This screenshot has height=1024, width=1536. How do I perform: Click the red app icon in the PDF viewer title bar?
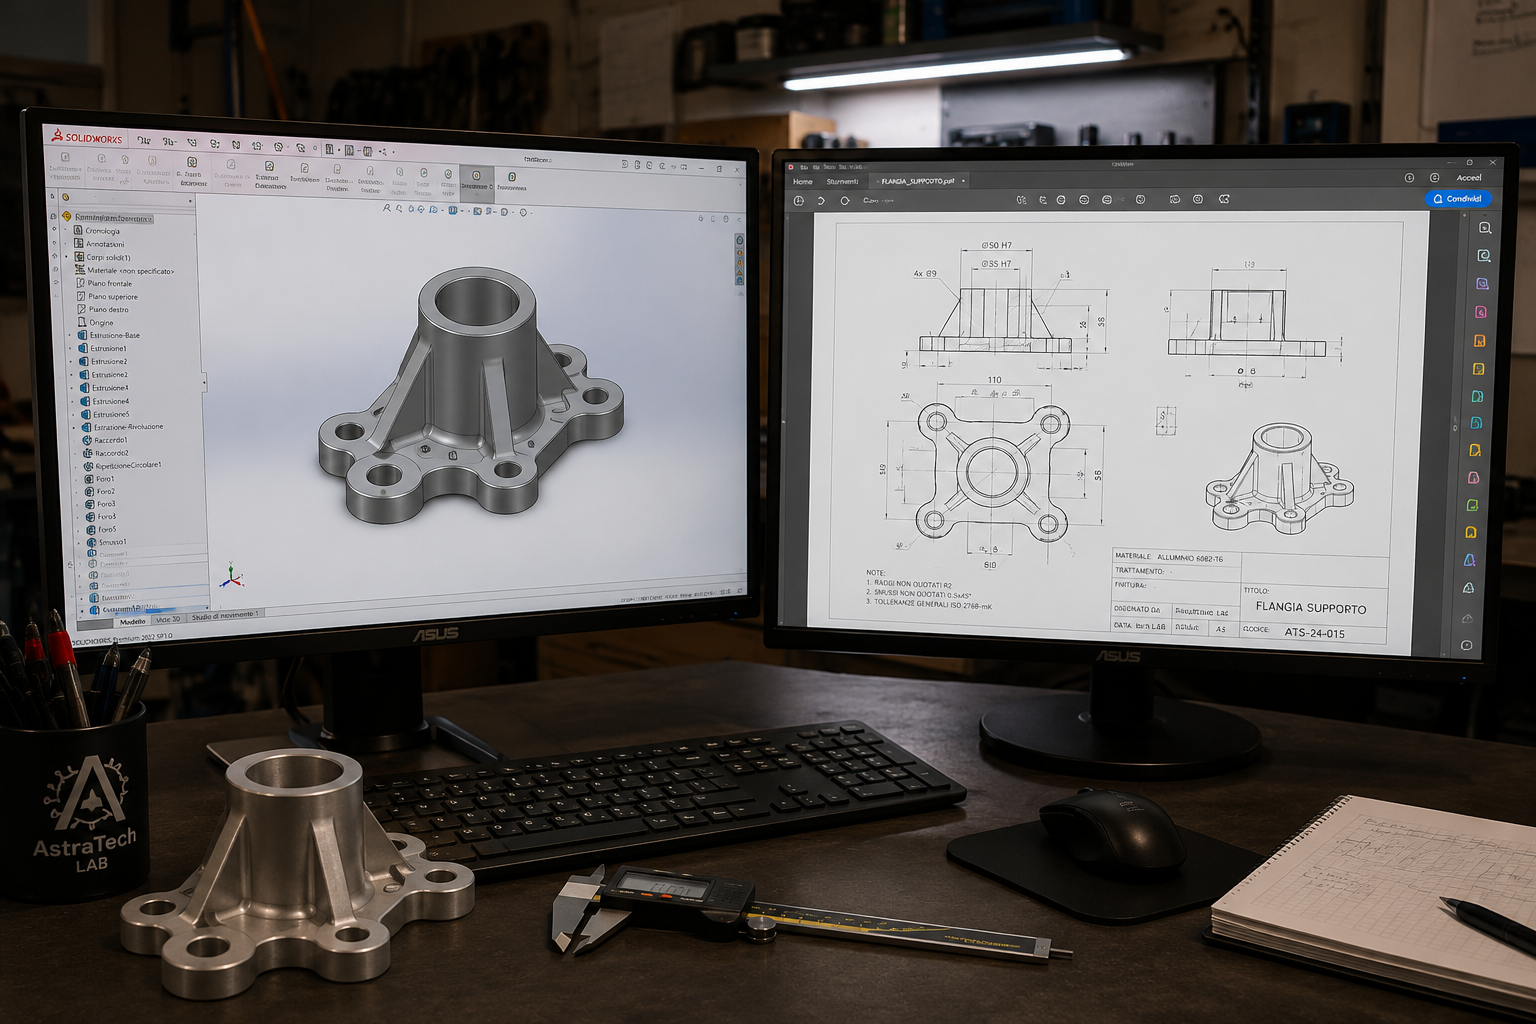coord(790,167)
